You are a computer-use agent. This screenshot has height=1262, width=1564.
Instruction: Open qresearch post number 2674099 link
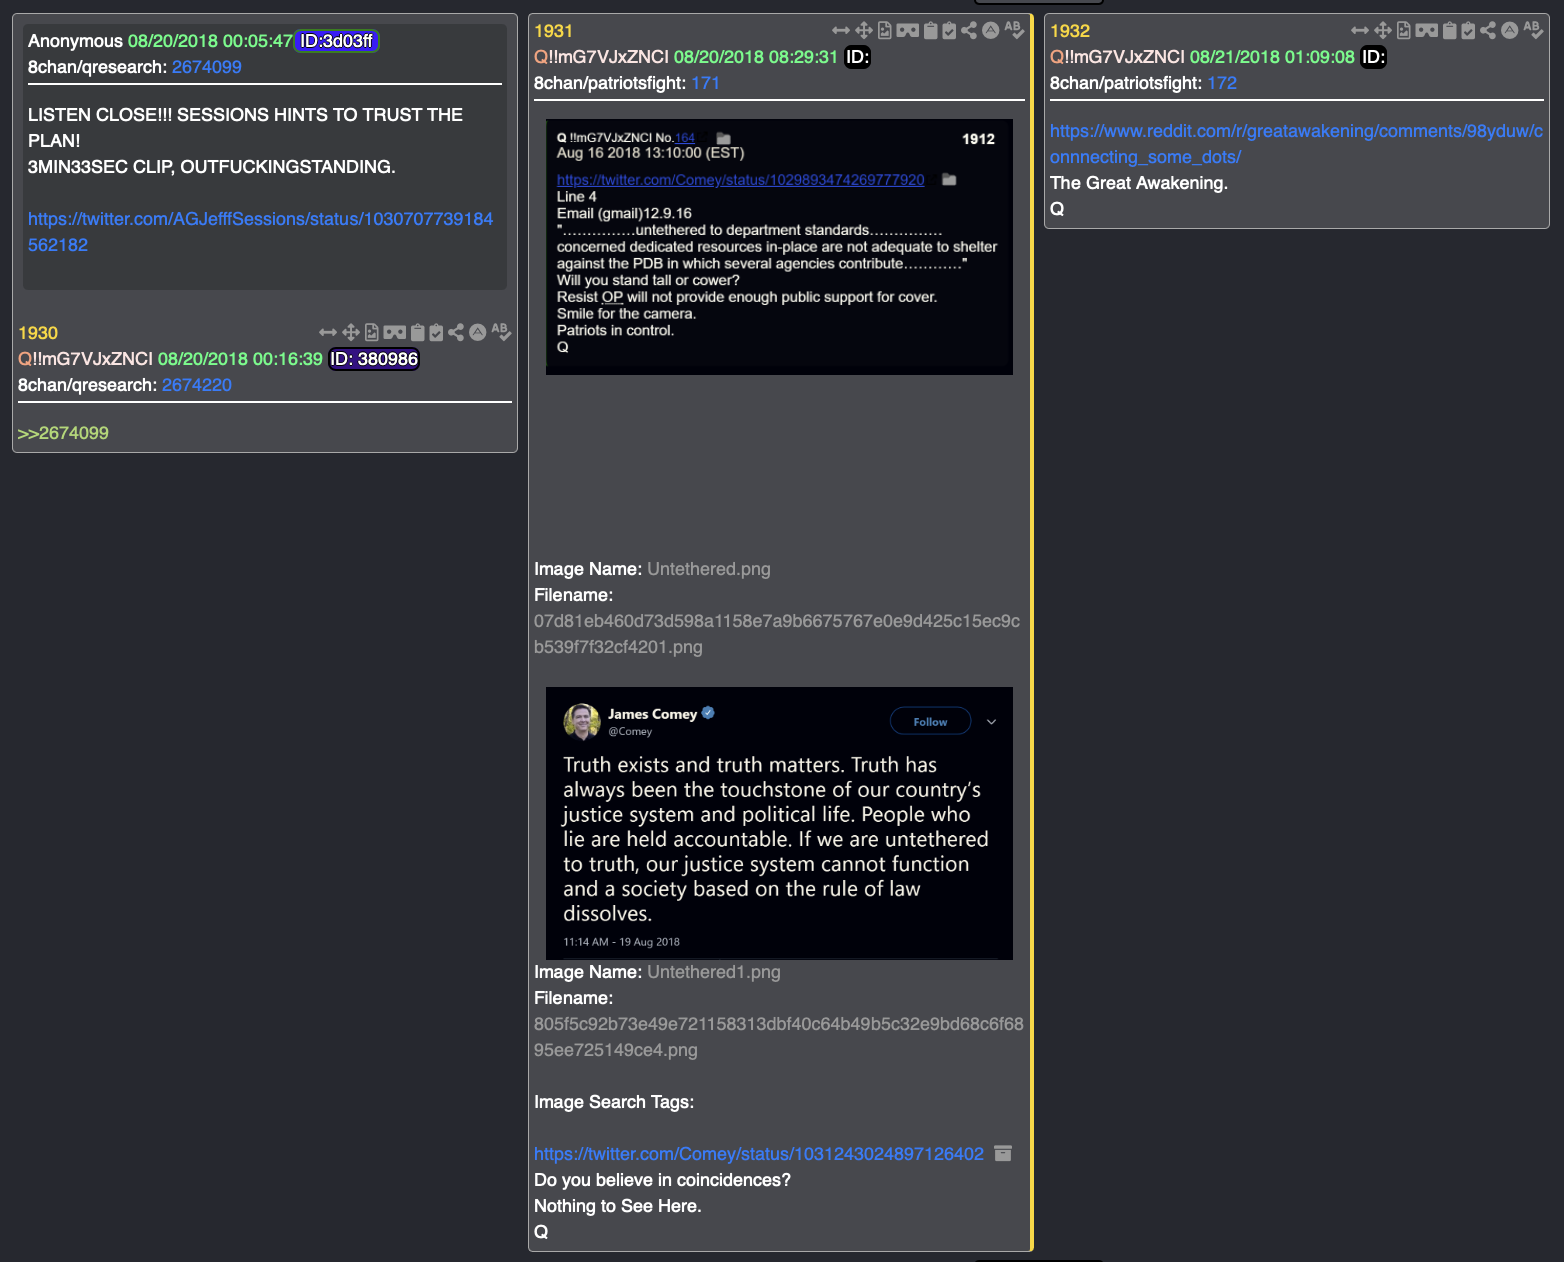pyautogui.click(x=207, y=67)
